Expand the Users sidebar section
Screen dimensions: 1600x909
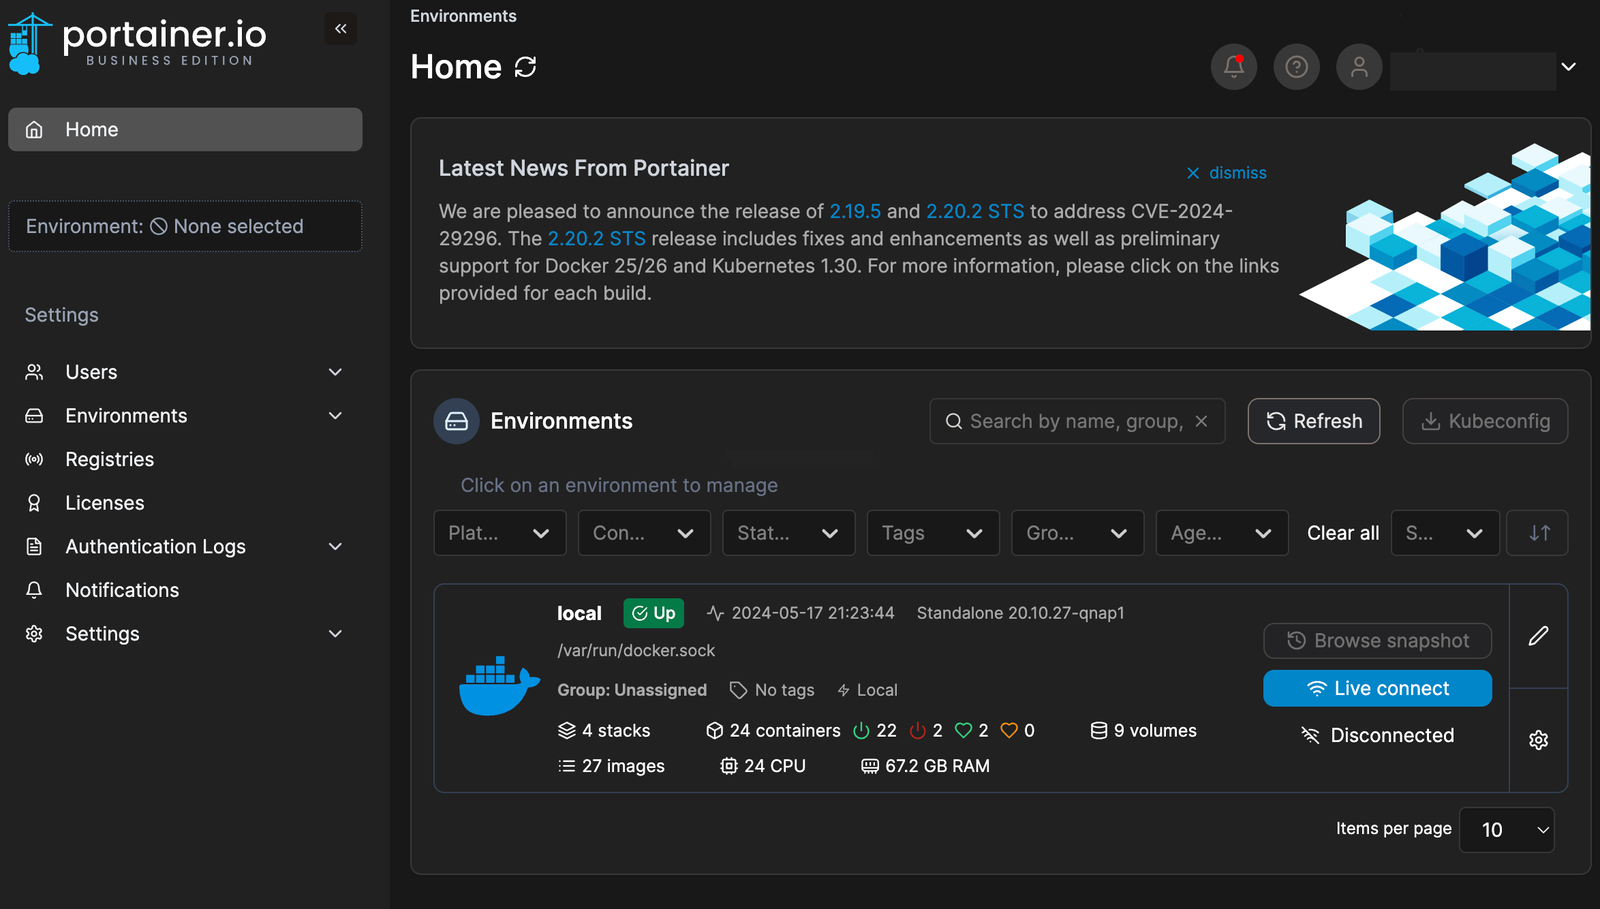tap(335, 372)
